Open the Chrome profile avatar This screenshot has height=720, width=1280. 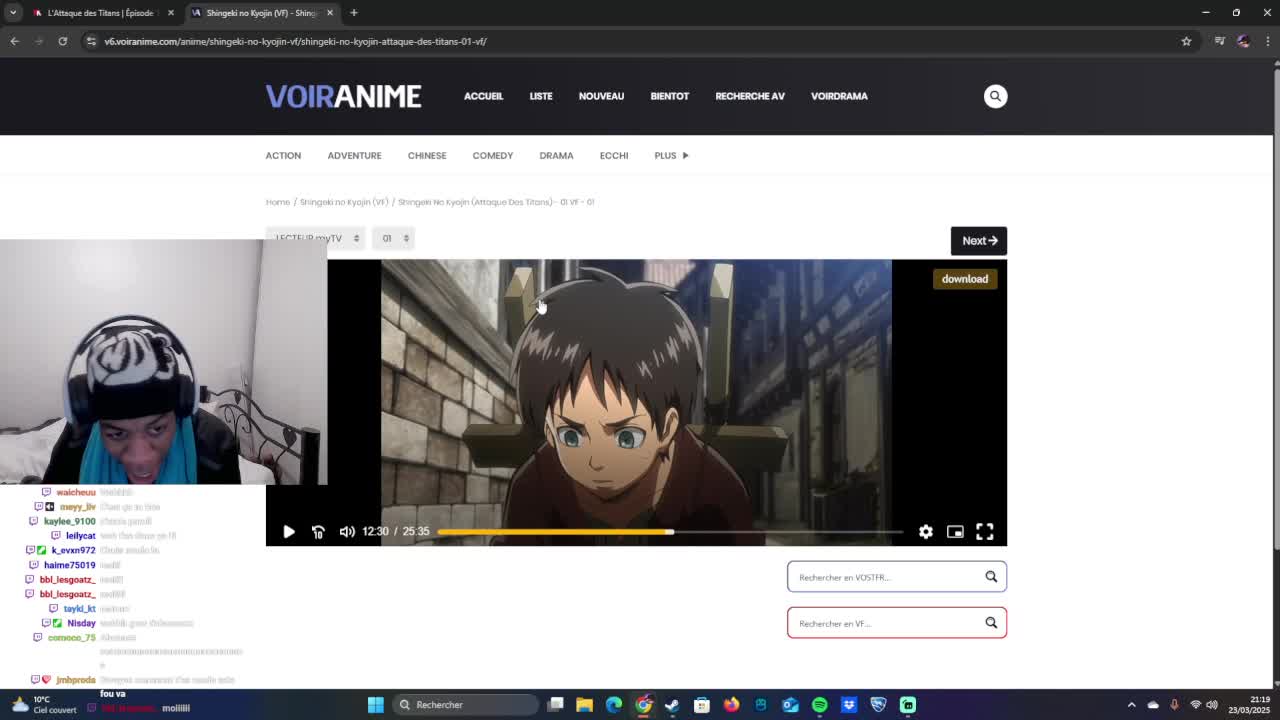(x=1243, y=41)
